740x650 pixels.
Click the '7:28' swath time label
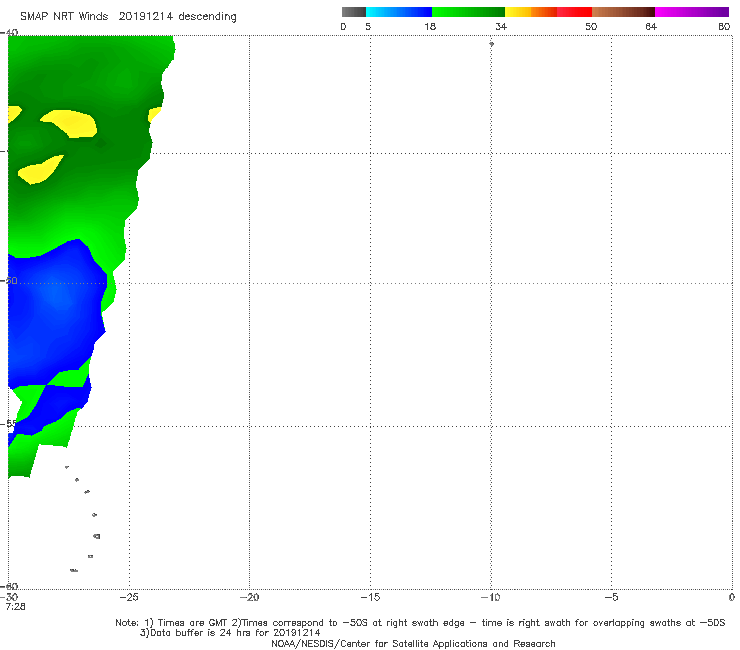16,607
